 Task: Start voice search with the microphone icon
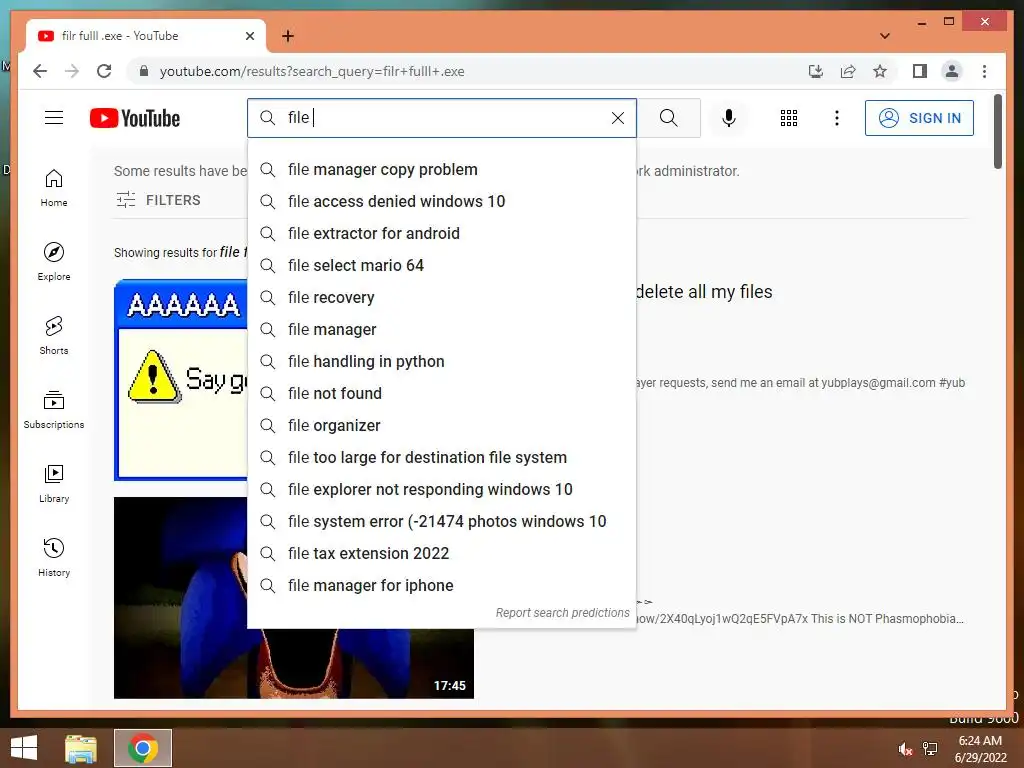point(729,118)
